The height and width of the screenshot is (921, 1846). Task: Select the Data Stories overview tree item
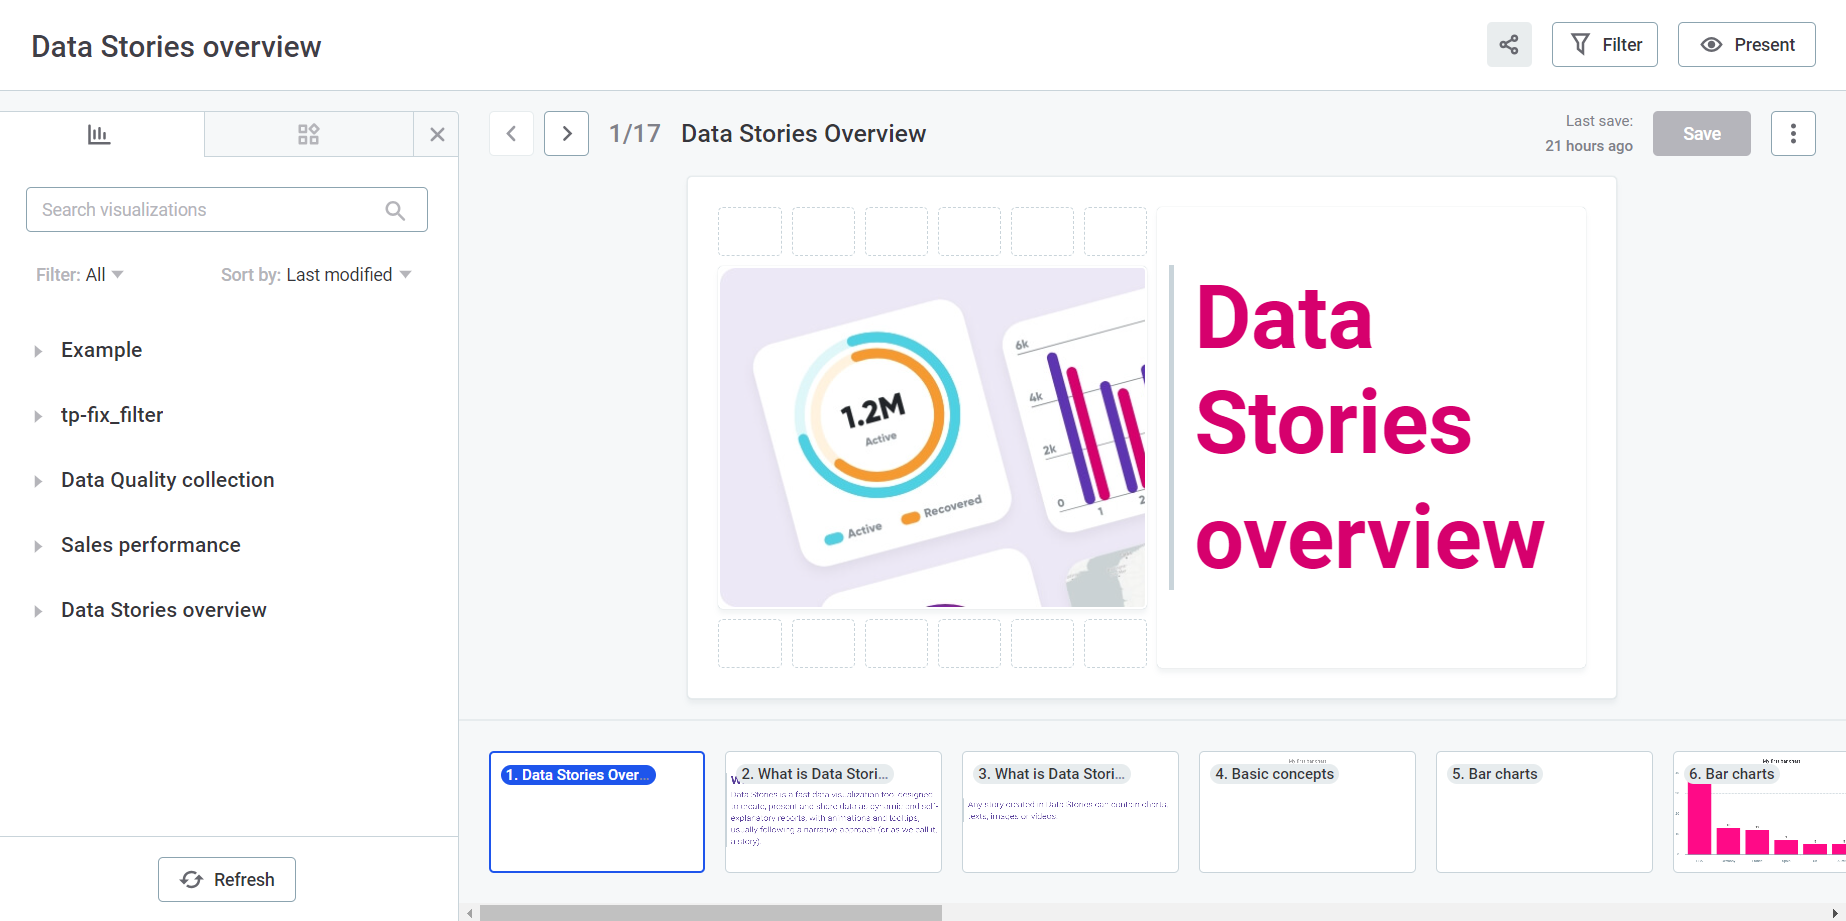click(163, 610)
